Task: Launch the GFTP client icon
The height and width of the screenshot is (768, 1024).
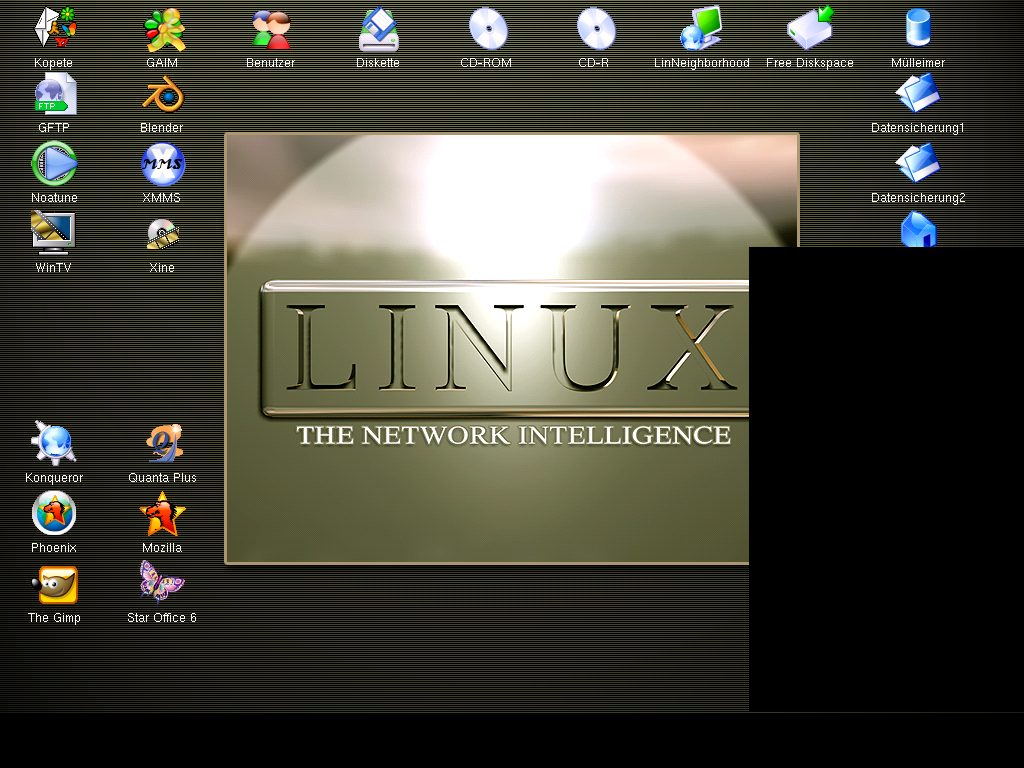Action: [x=55, y=95]
